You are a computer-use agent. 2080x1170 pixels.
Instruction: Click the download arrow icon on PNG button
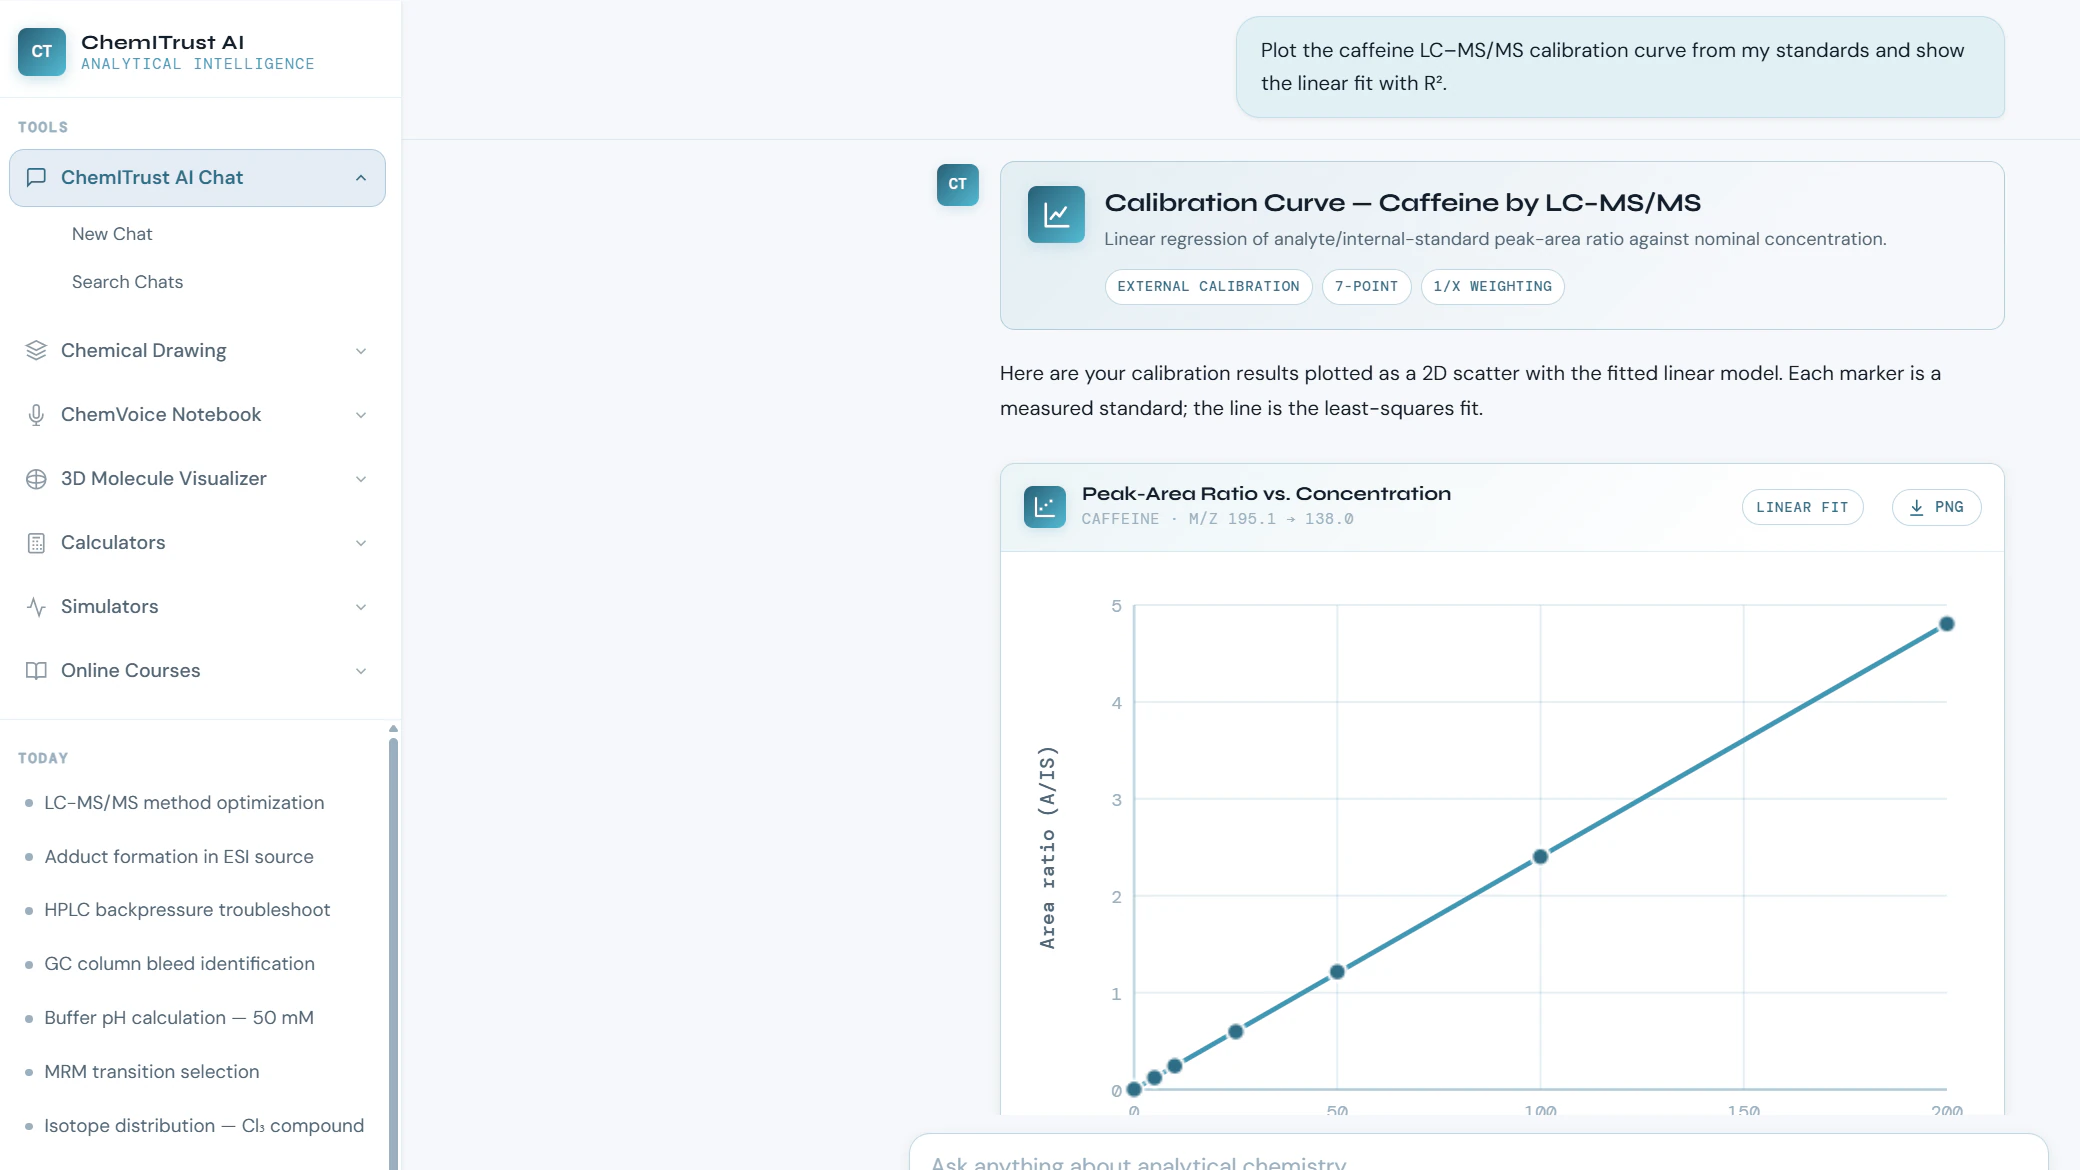pyautogui.click(x=1916, y=507)
